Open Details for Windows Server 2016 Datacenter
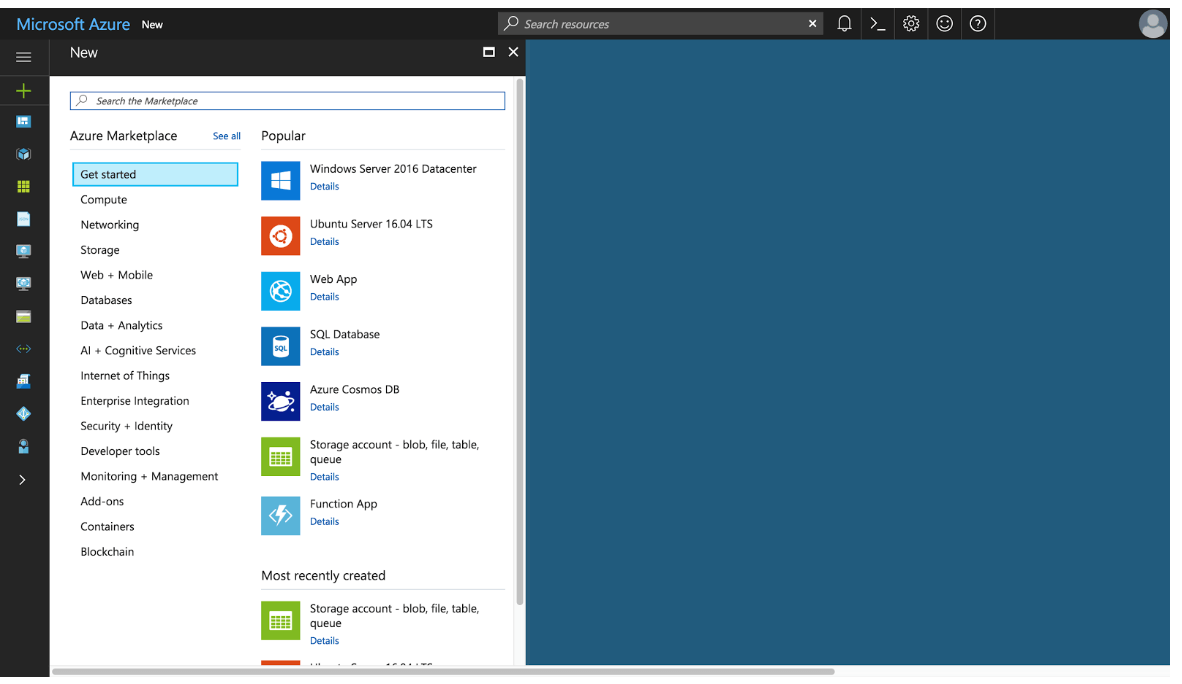 click(x=324, y=186)
